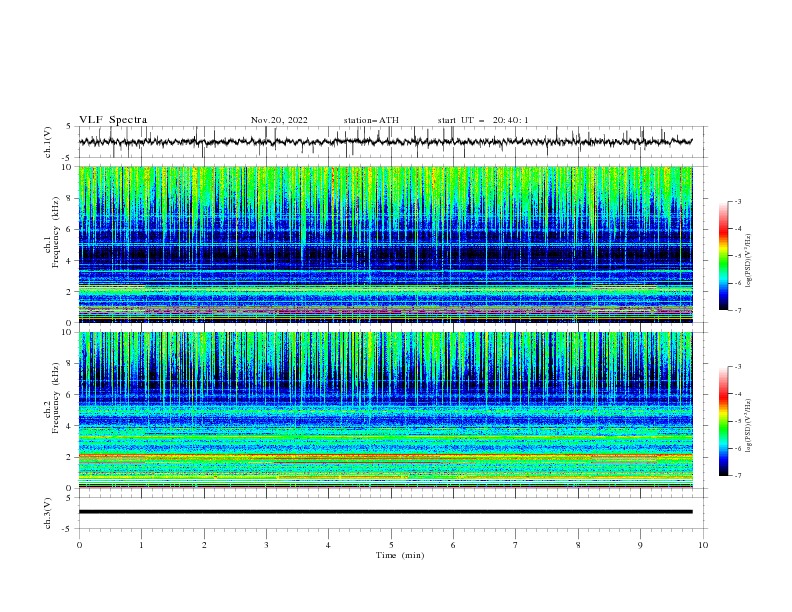
Task: Click time axis tick label '5'
Action: (391, 545)
